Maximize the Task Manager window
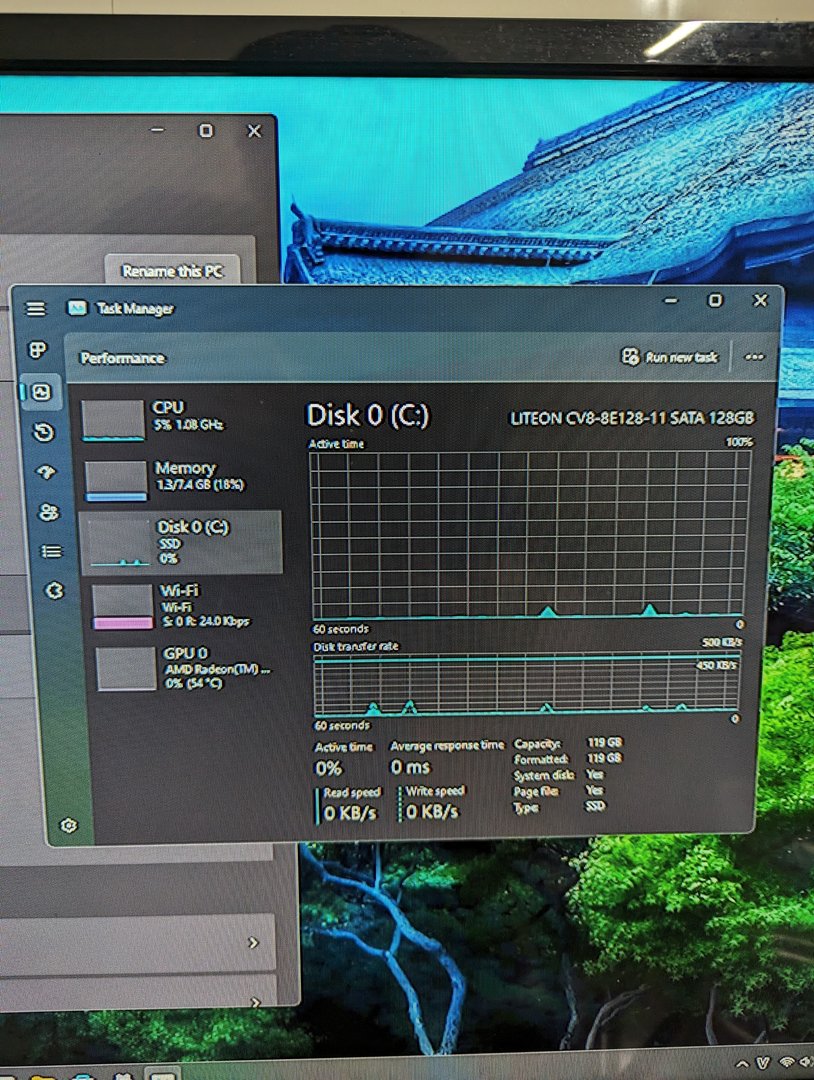Viewport: 814px width, 1080px height. pyautogui.click(x=715, y=300)
